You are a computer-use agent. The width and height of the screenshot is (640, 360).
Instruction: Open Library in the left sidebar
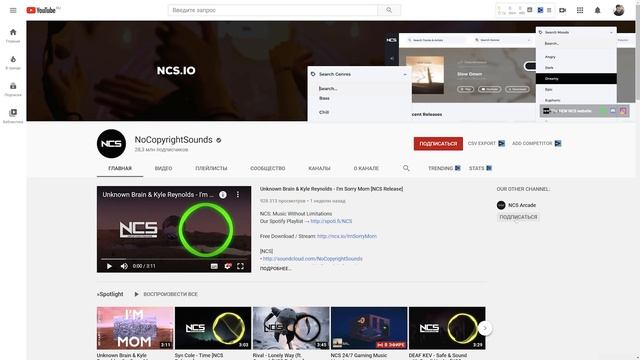point(13,116)
